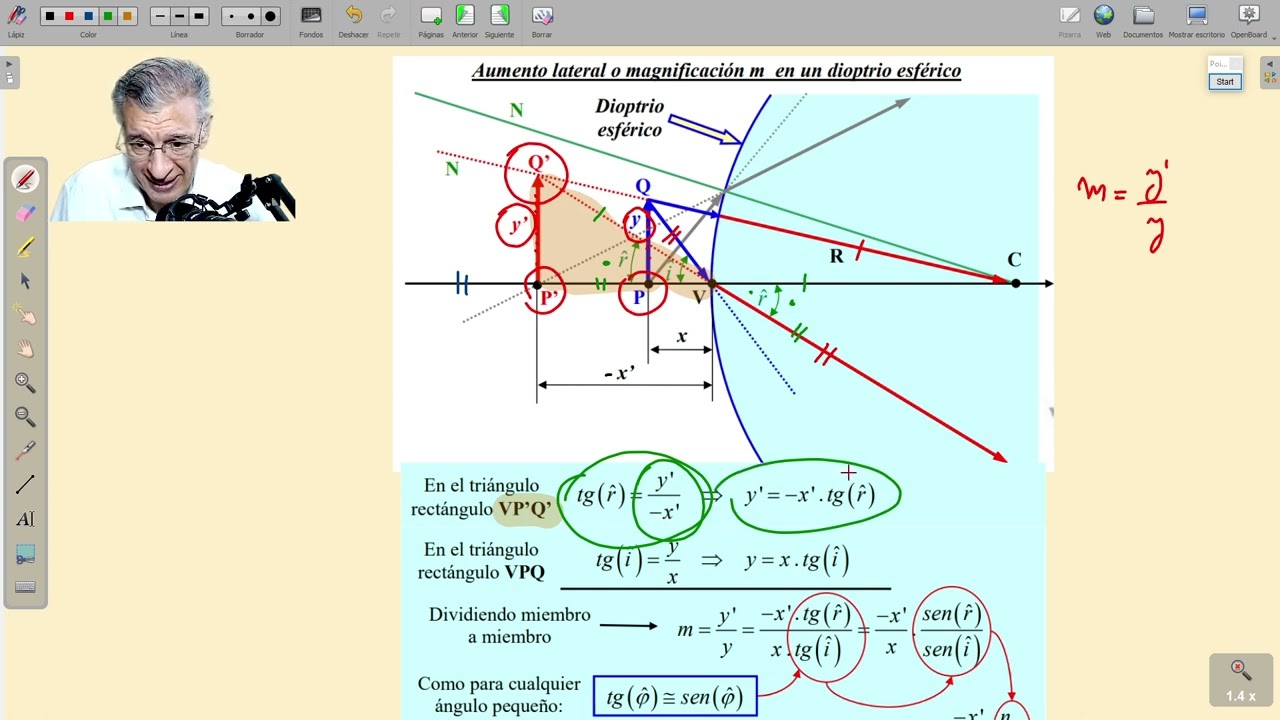Select the interact-with-items finger tool

[x=25, y=315]
